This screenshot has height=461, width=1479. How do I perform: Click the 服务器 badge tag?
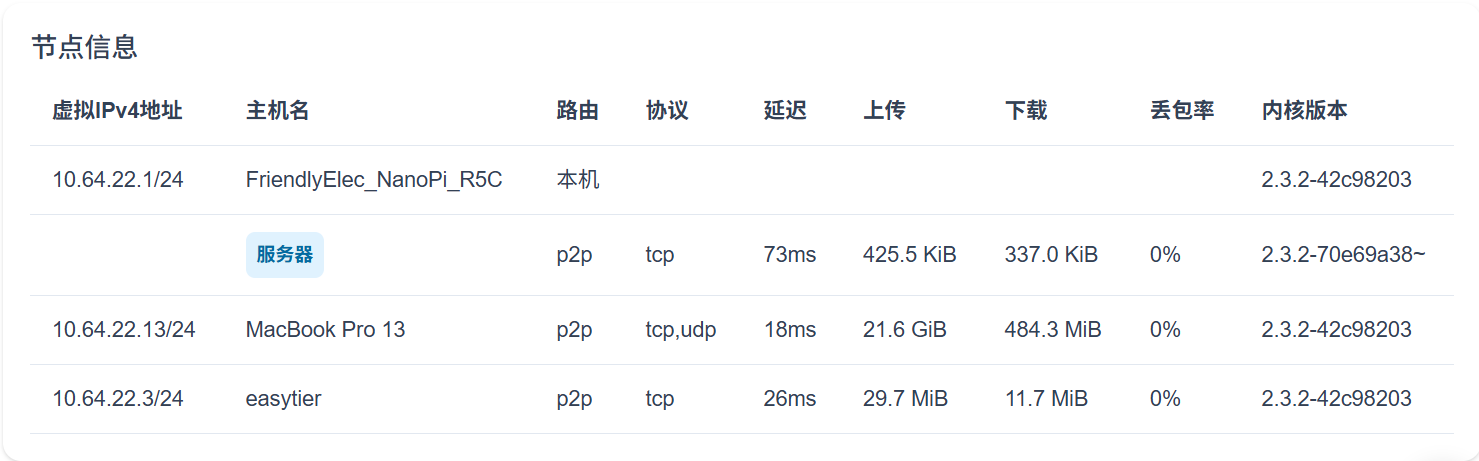[x=285, y=255]
